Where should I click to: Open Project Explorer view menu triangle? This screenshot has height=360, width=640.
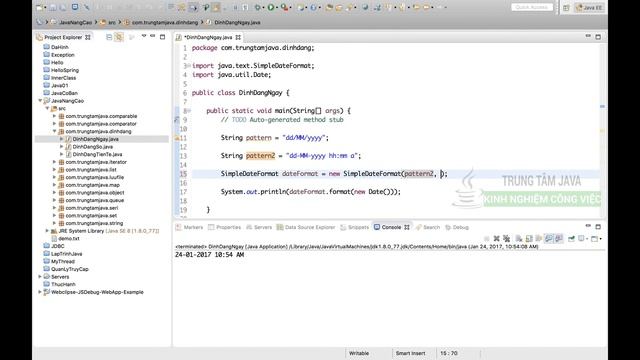tap(144, 36)
